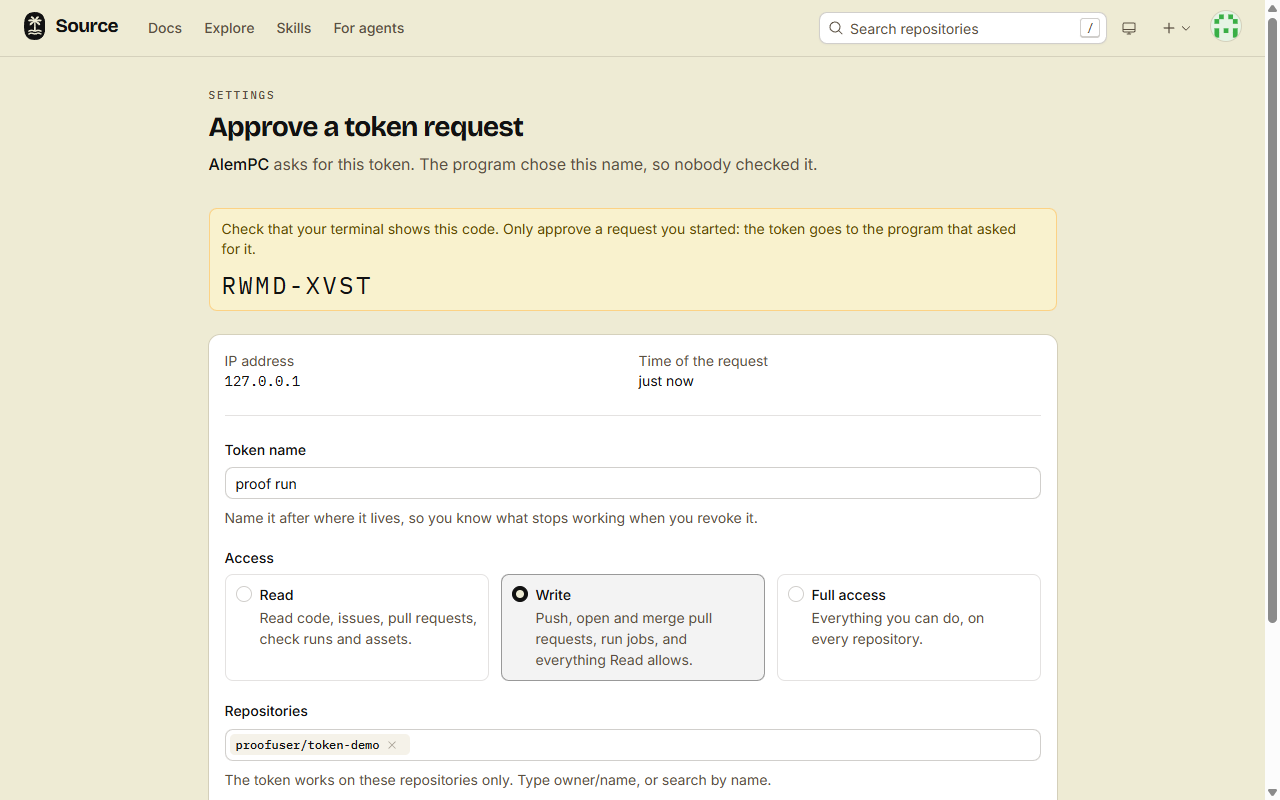Click the verification code RWMD-XVST
Image resolution: width=1280 pixels, height=800 pixels.
[297, 286]
